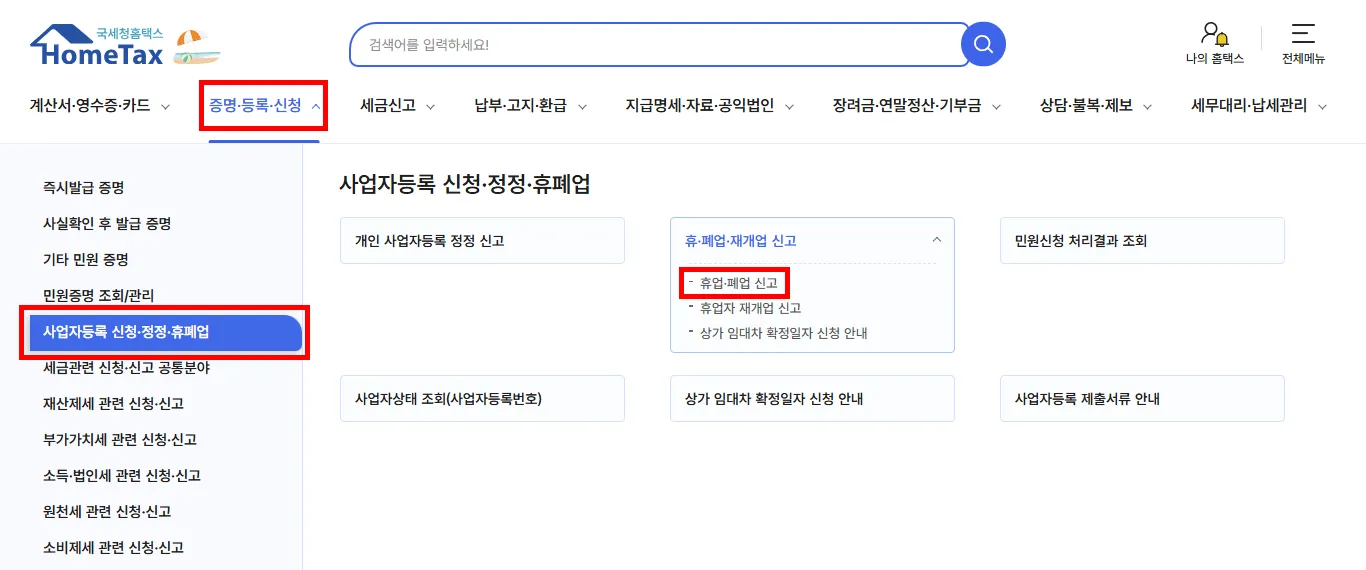
Task: Select 재산제세 관련 신청·신고 in sidebar
Action: coord(113,404)
